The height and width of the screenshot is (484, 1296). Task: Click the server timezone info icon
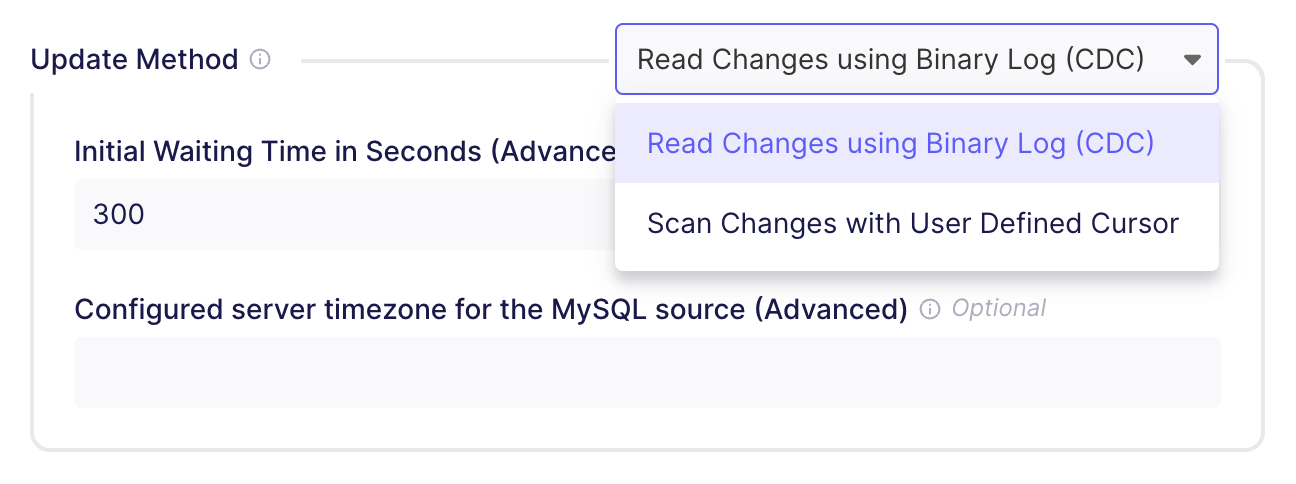click(930, 309)
